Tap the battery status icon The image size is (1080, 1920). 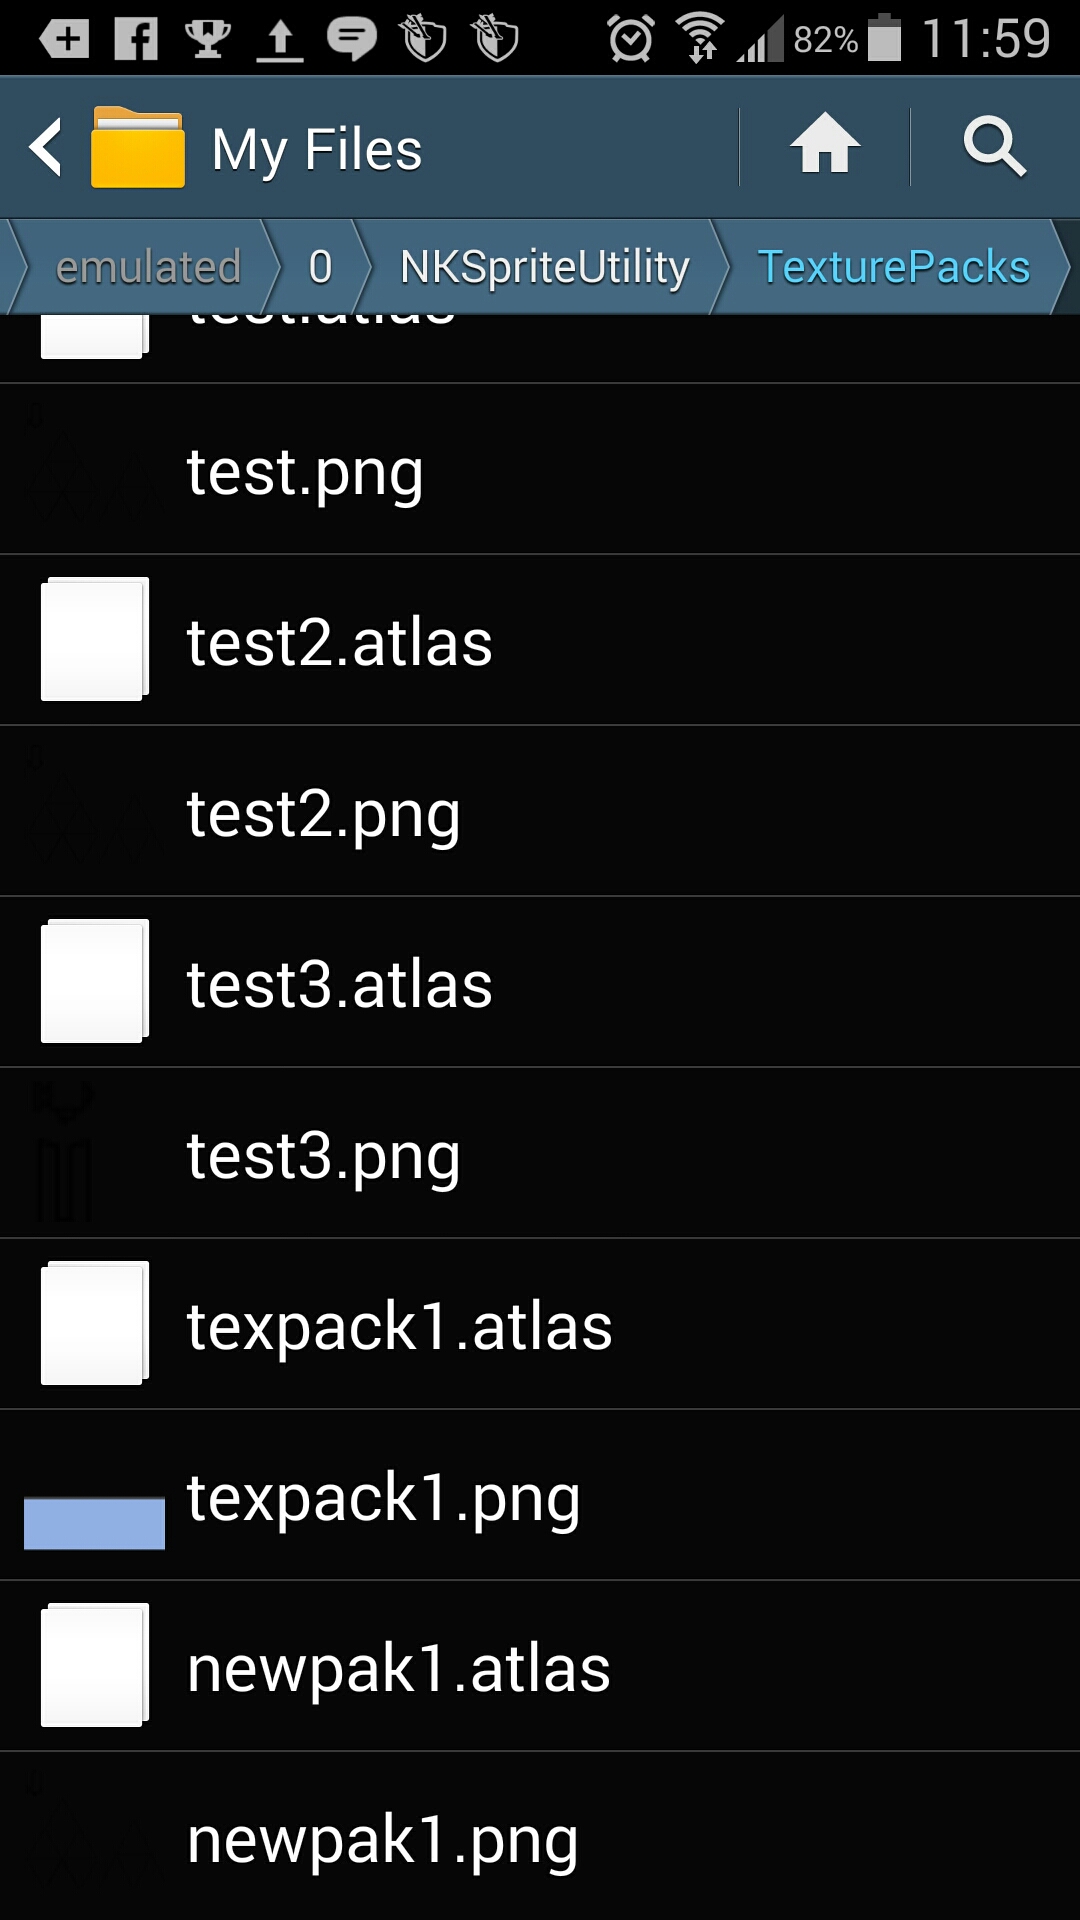pyautogui.click(x=884, y=40)
